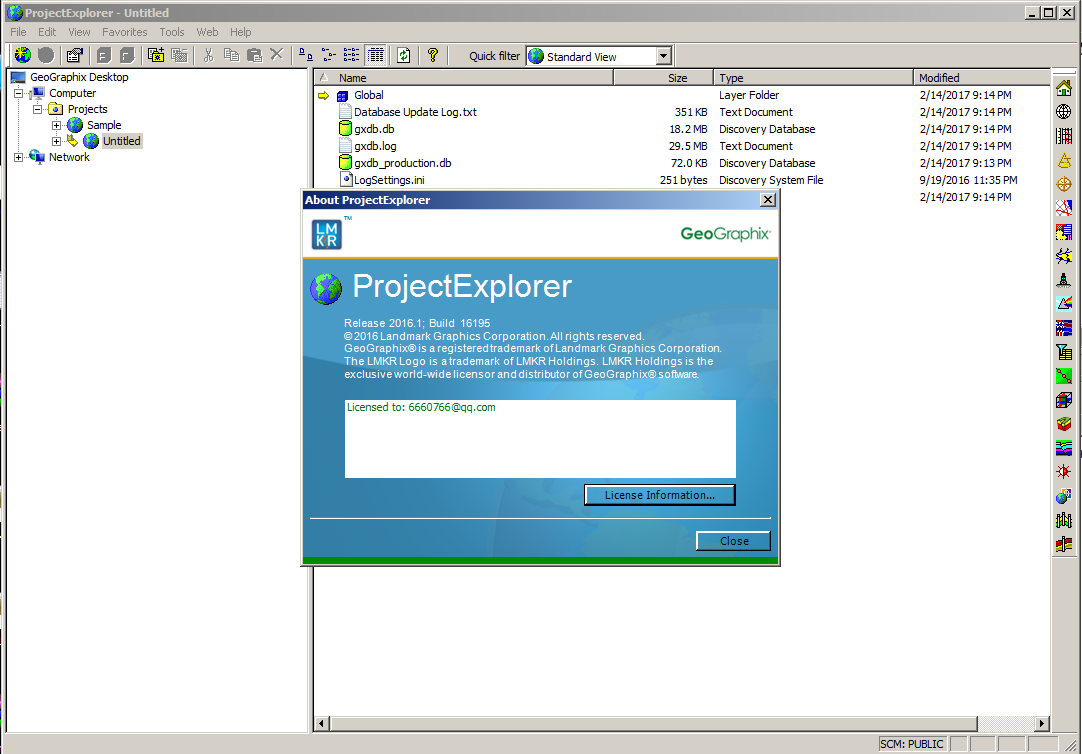The height and width of the screenshot is (754, 1082).
Task: Select LogSettings.ini file
Action: [x=389, y=180]
